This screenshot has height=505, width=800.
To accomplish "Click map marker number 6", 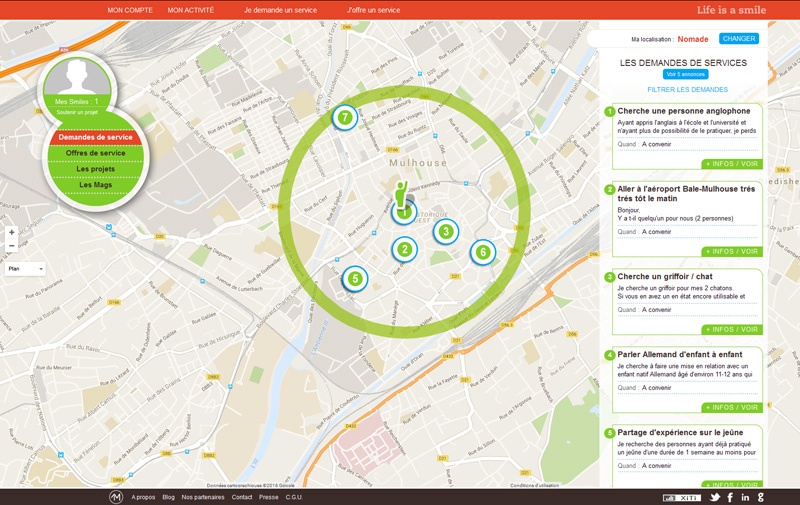I will [x=483, y=252].
